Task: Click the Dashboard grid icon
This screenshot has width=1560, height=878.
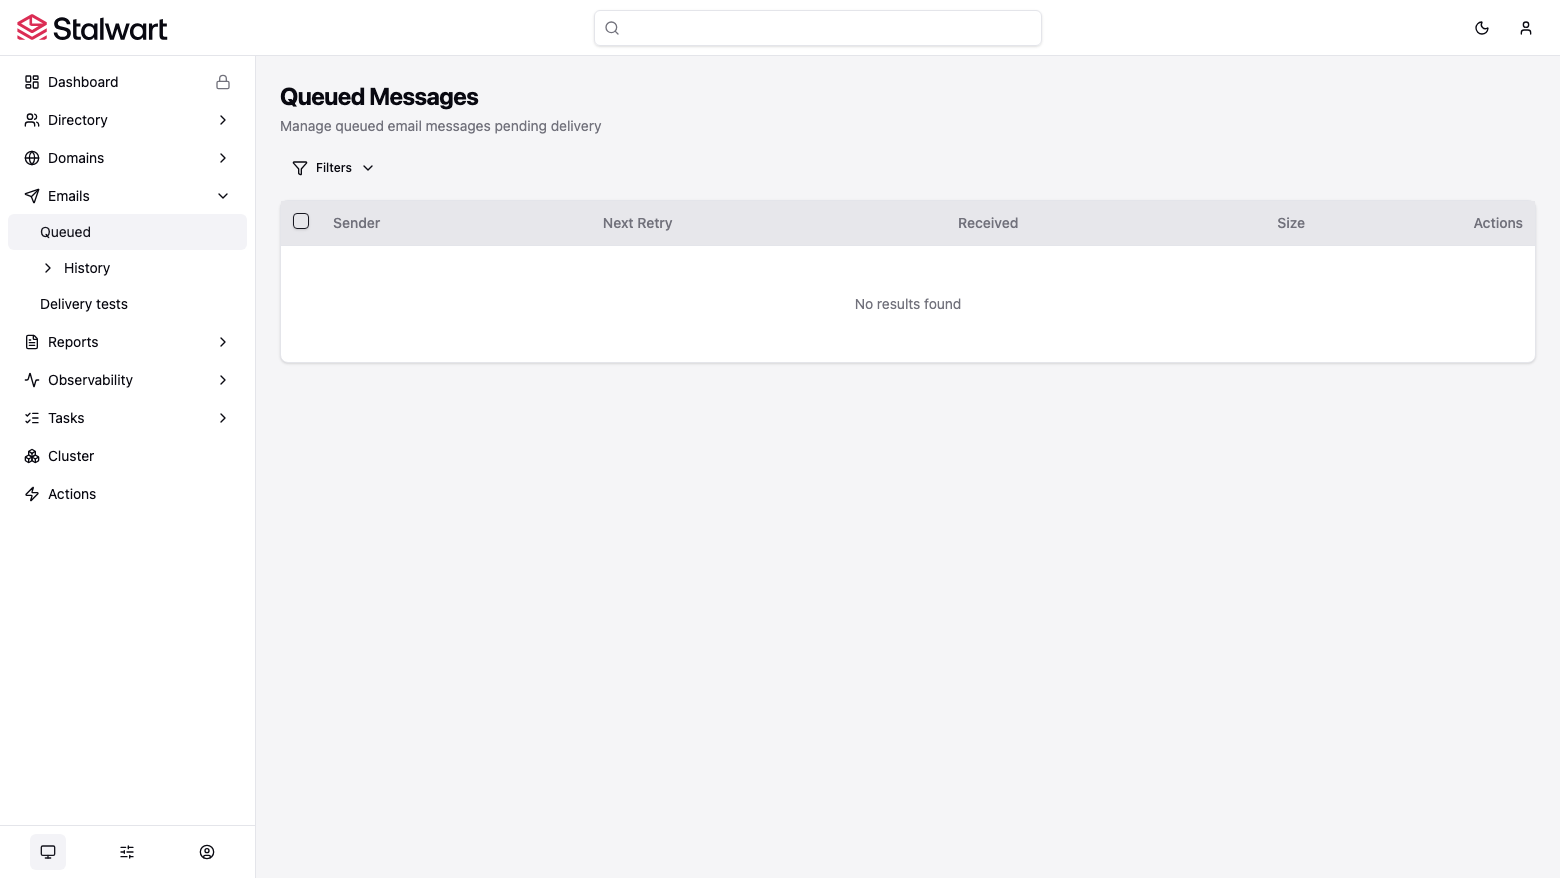Action: tap(32, 82)
